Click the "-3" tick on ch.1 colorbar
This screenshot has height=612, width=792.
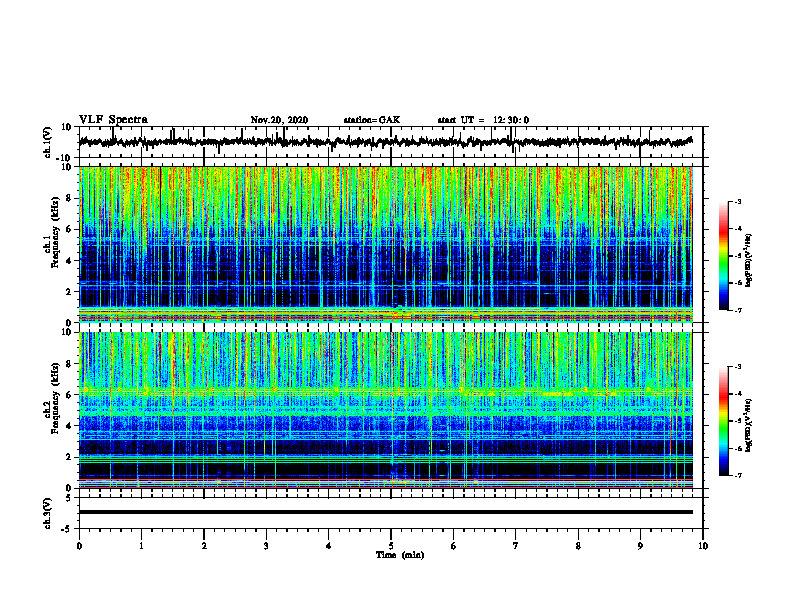[x=737, y=201]
